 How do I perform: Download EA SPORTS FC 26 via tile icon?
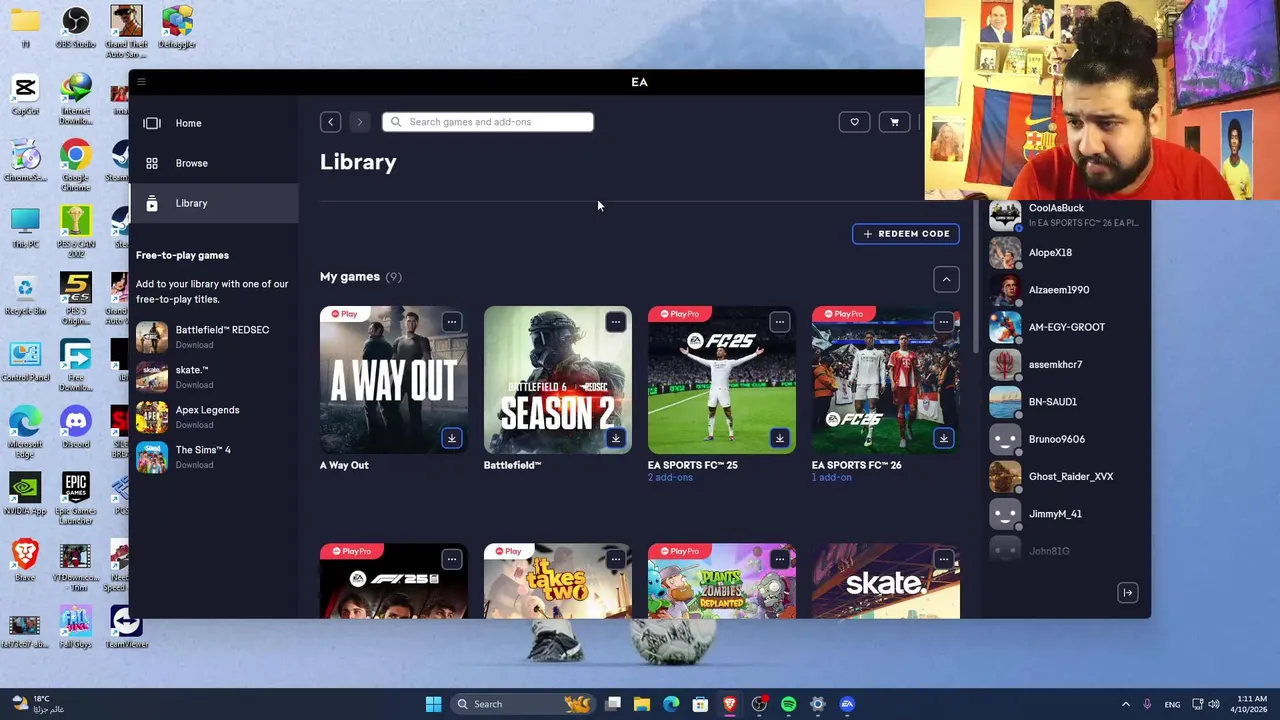944,438
